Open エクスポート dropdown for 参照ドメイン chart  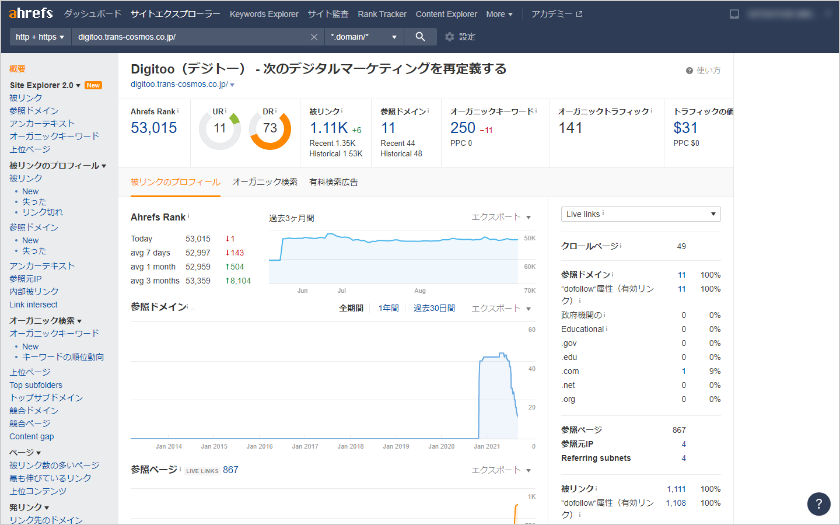pos(501,308)
